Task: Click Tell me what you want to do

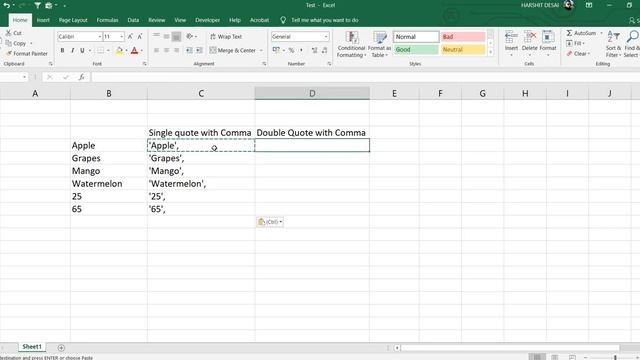Action: 324,20
